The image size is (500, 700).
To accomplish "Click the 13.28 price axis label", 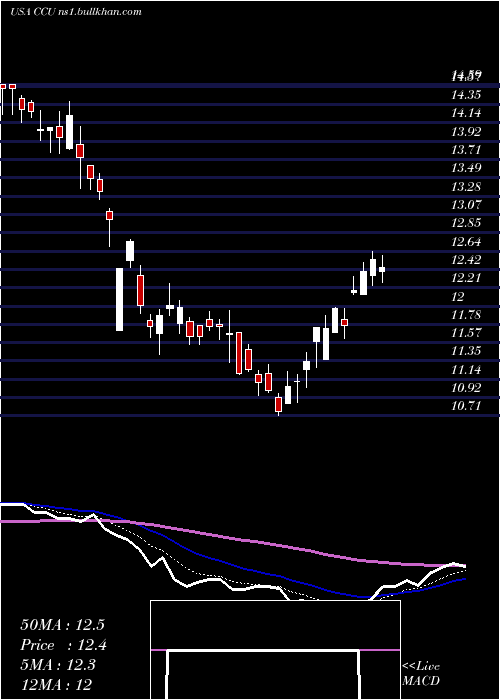I will [x=466, y=187].
